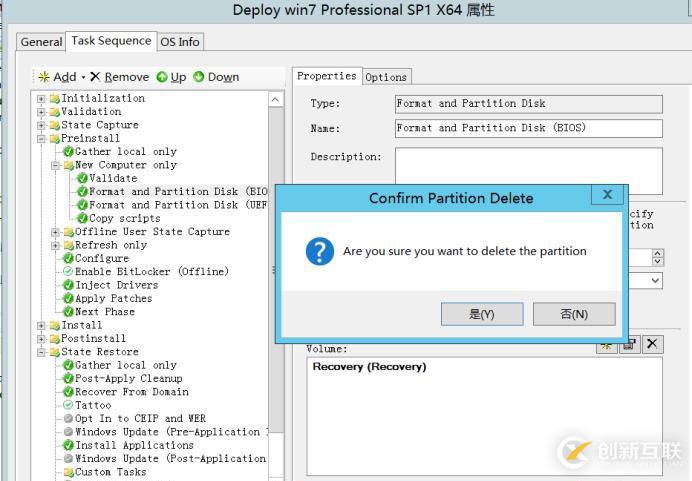This screenshot has height=481, width=692.
Task: Collapse the State Restore group
Action: point(41,352)
